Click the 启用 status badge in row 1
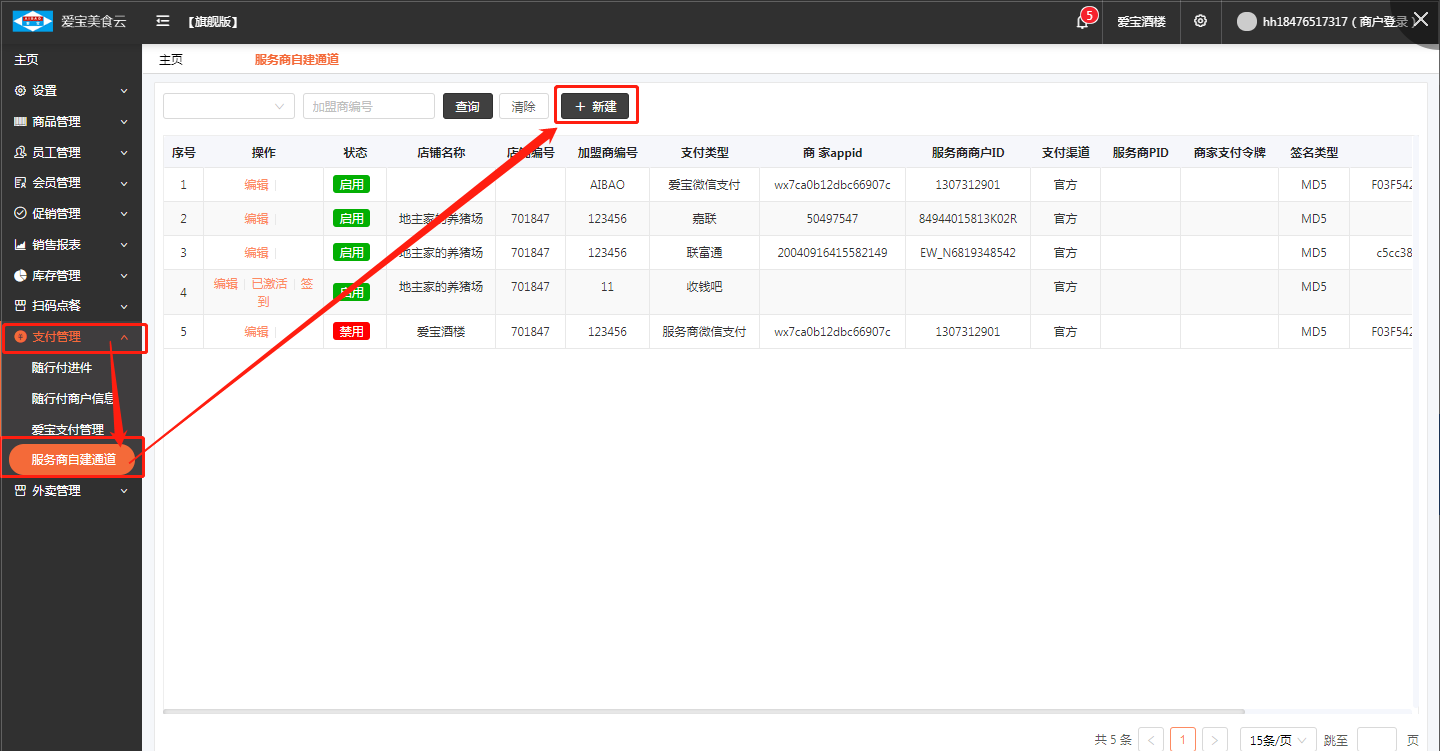Image resolution: width=1440 pixels, height=751 pixels. coord(351,185)
